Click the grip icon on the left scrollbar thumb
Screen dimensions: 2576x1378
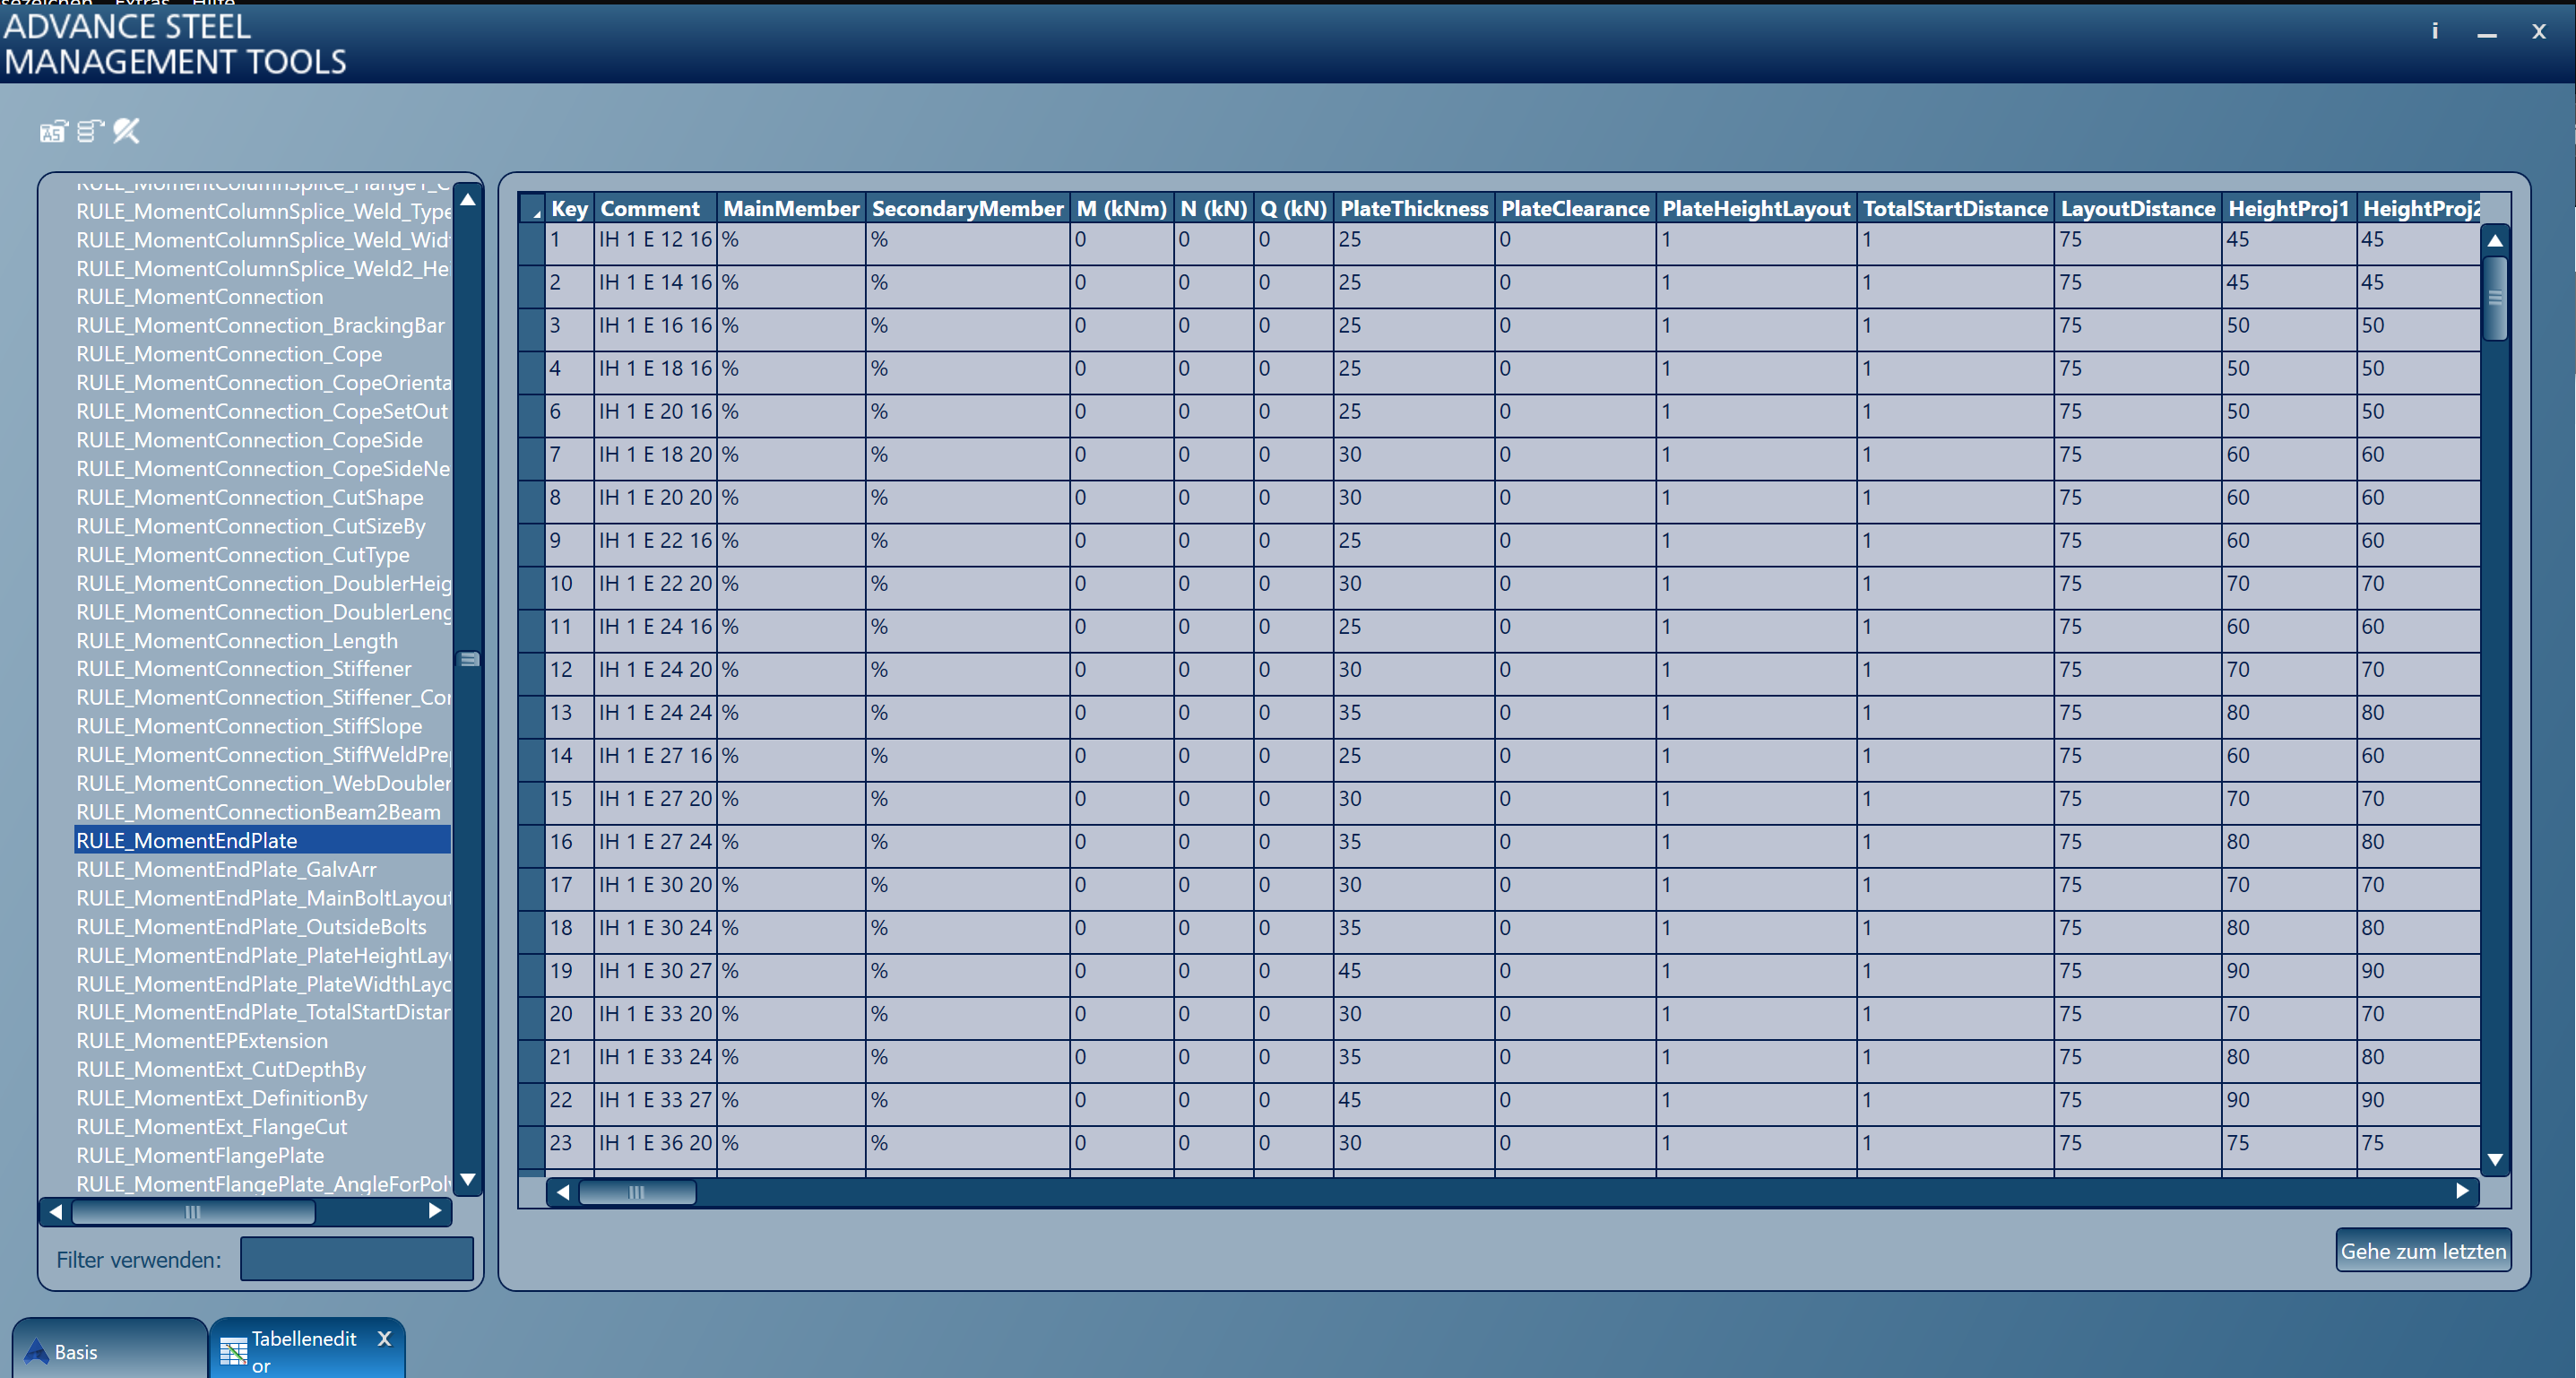(x=470, y=659)
